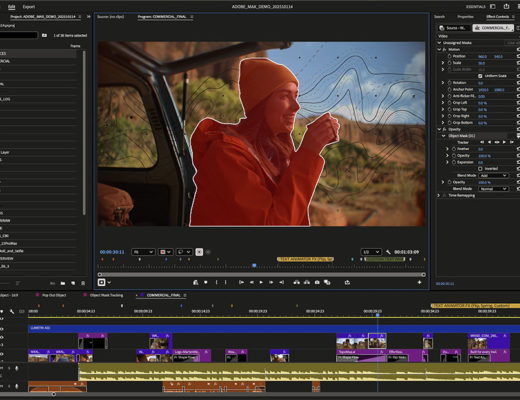Click the Lift icon in Program monitor
520x400 pixels.
(296, 282)
